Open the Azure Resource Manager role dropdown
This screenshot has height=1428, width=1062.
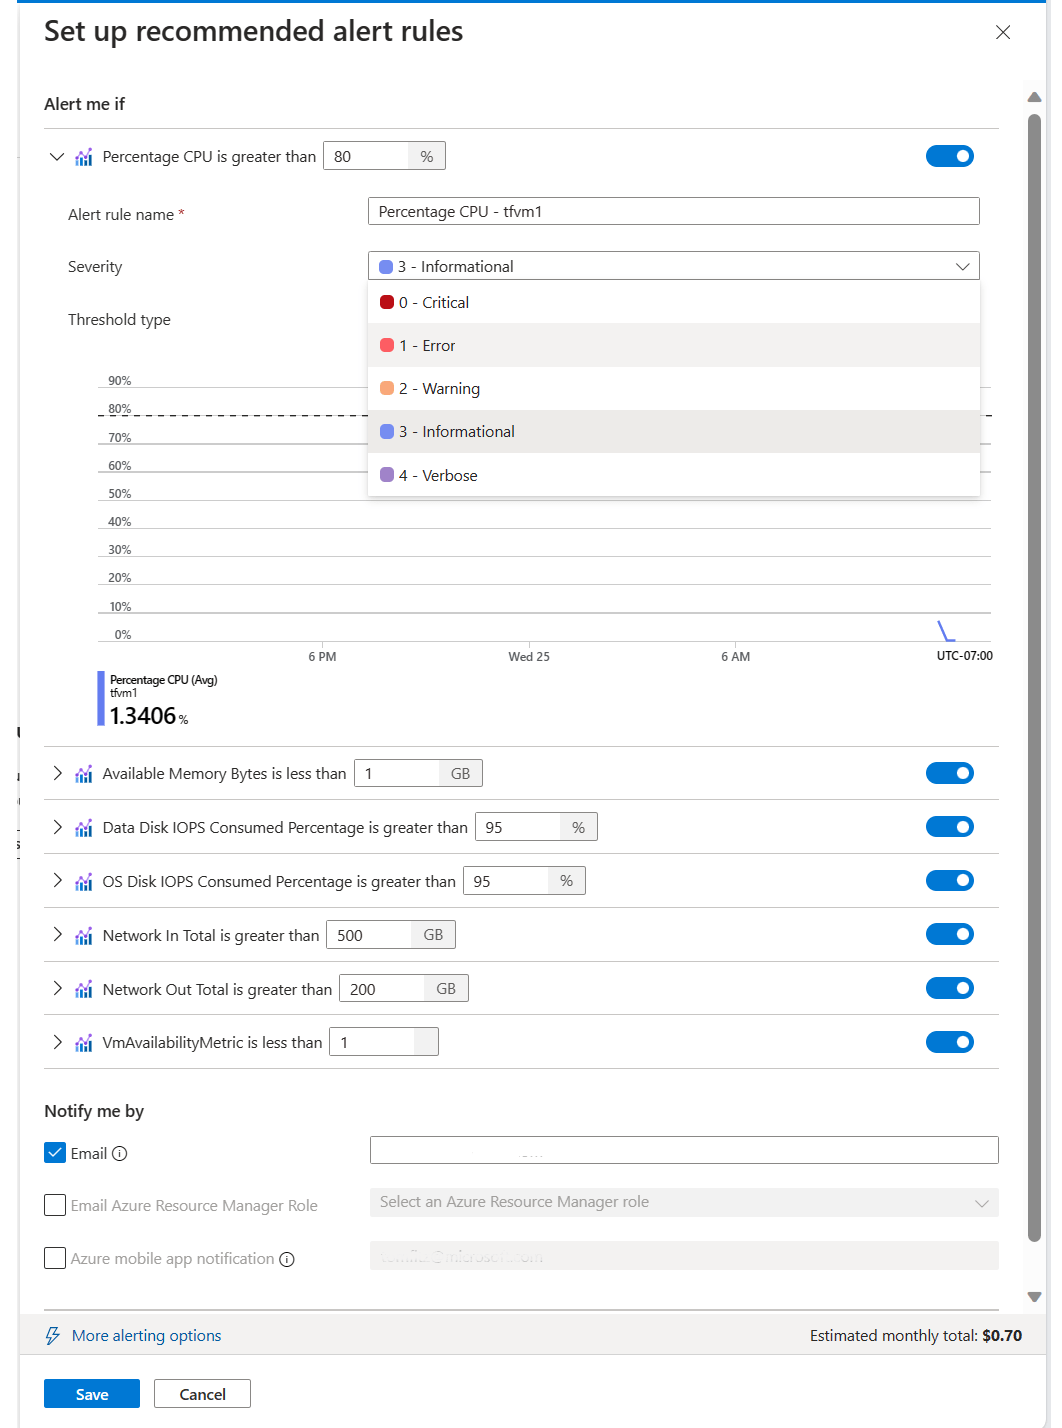pos(683,1202)
